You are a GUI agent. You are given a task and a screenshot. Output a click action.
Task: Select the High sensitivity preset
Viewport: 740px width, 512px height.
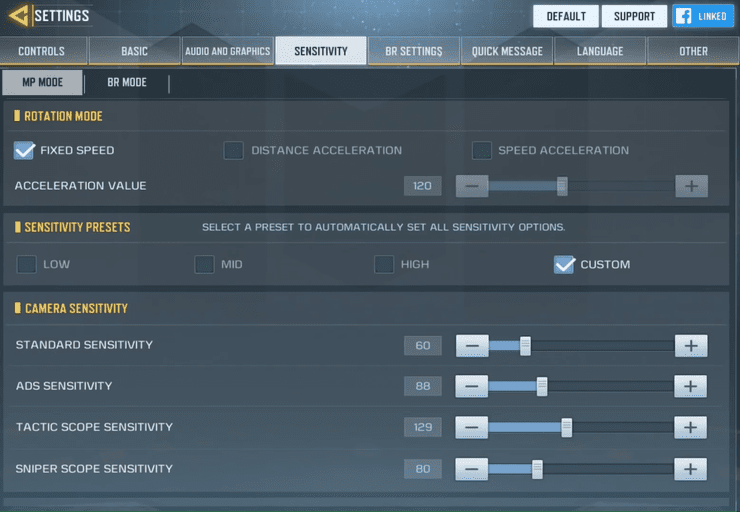click(x=384, y=264)
